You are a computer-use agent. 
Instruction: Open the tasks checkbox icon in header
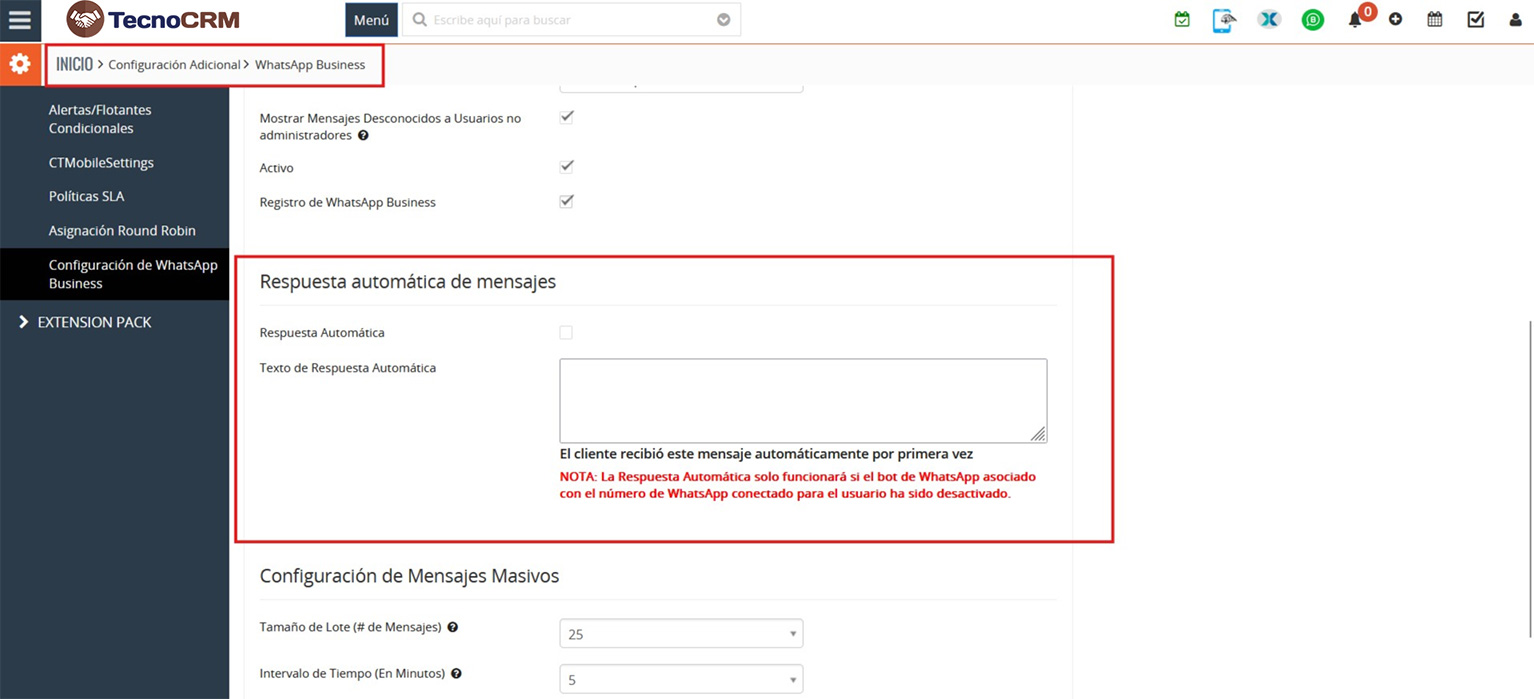point(1476,20)
